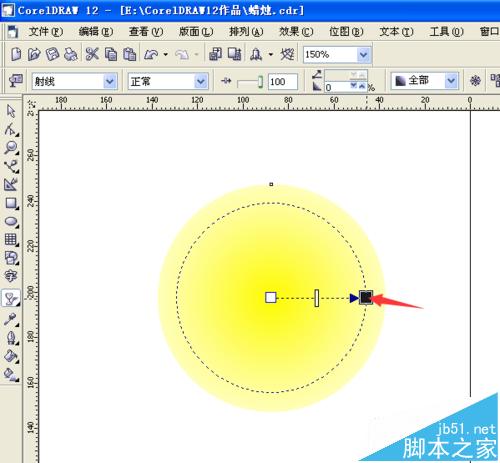Open the 工具 menu
Screen dimensions: 500x463
pos(446,32)
